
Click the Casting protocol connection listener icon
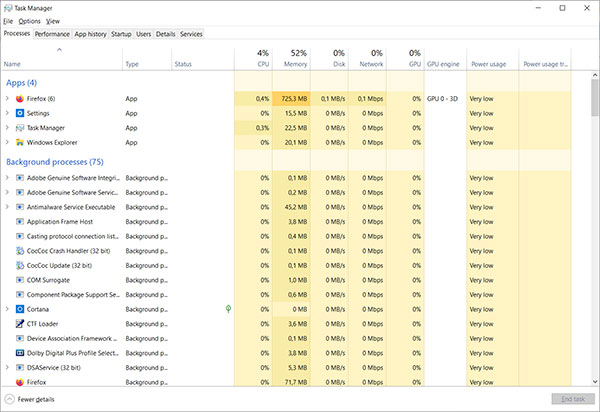(20, 236)
